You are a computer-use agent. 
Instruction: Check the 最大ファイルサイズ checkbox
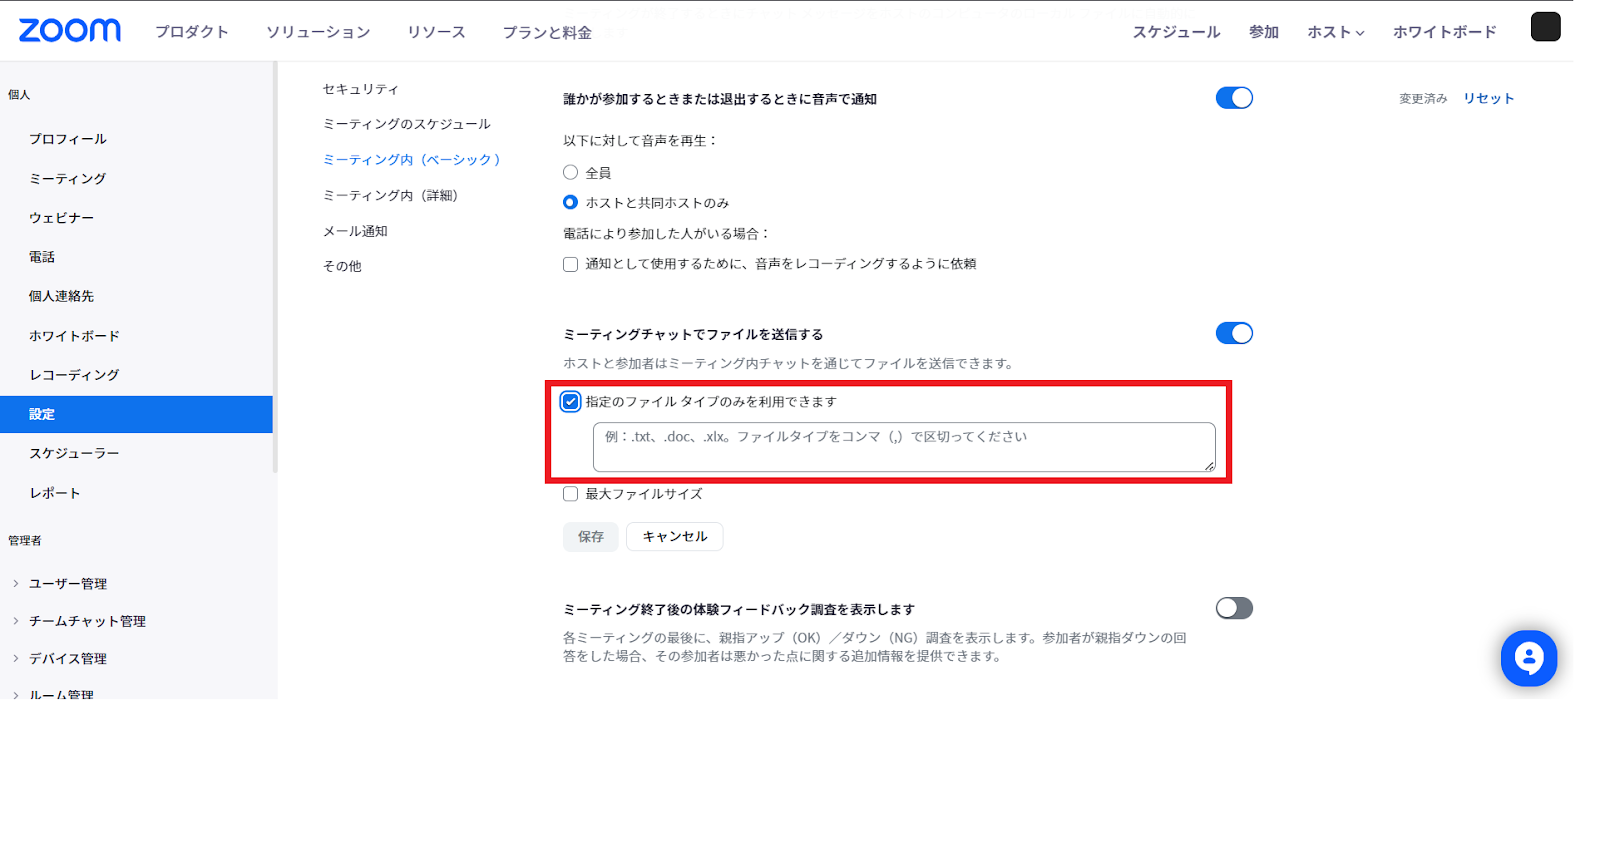(571, 494)
